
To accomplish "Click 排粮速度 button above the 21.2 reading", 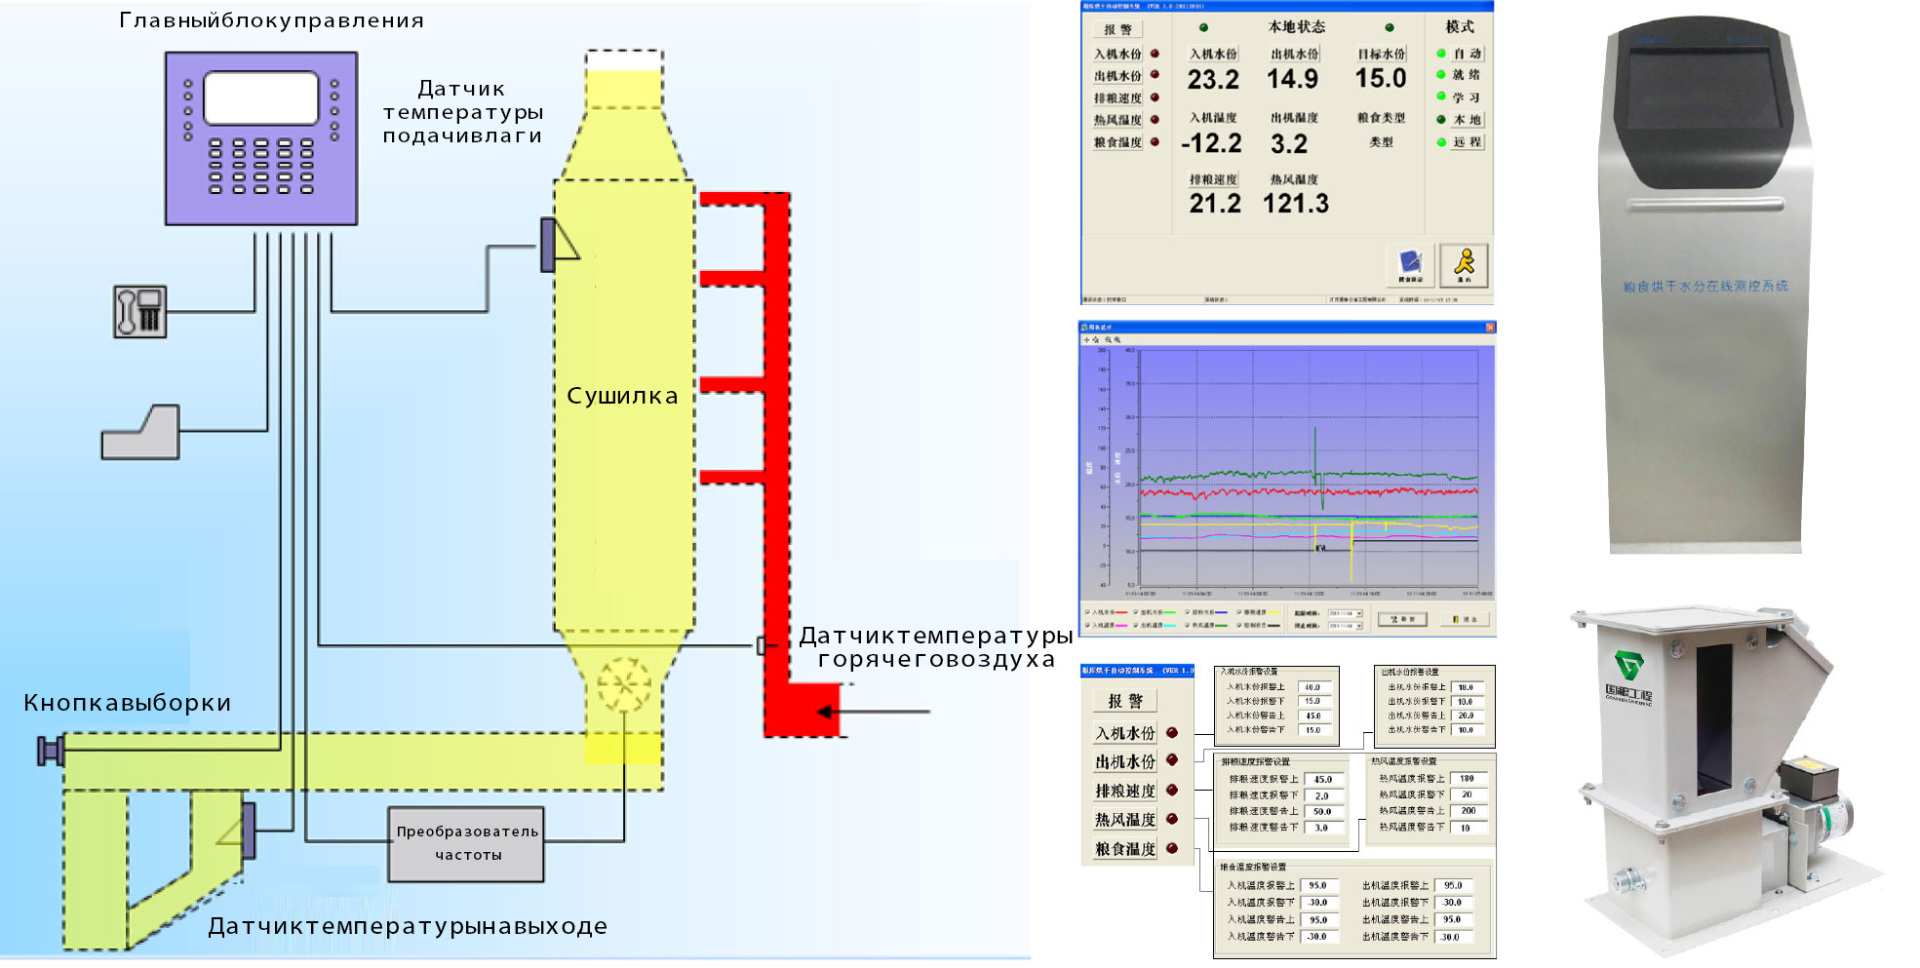I will click(x=1213, y=180).
